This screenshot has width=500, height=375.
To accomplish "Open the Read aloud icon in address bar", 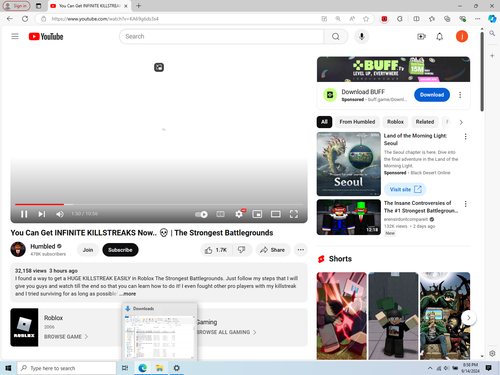I will coord(352,19).
